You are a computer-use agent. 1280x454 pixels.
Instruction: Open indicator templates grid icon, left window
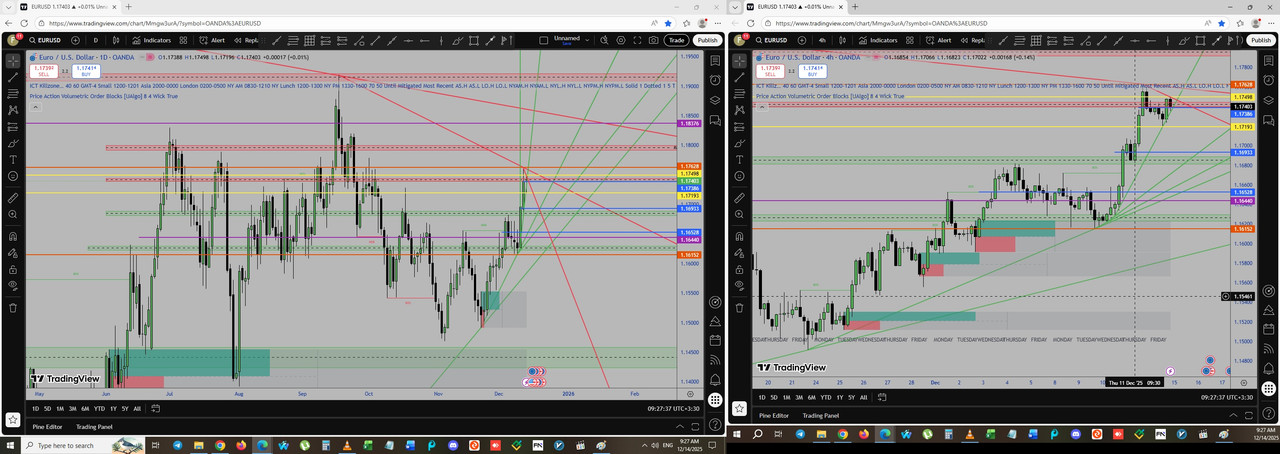tap(183, 40)
